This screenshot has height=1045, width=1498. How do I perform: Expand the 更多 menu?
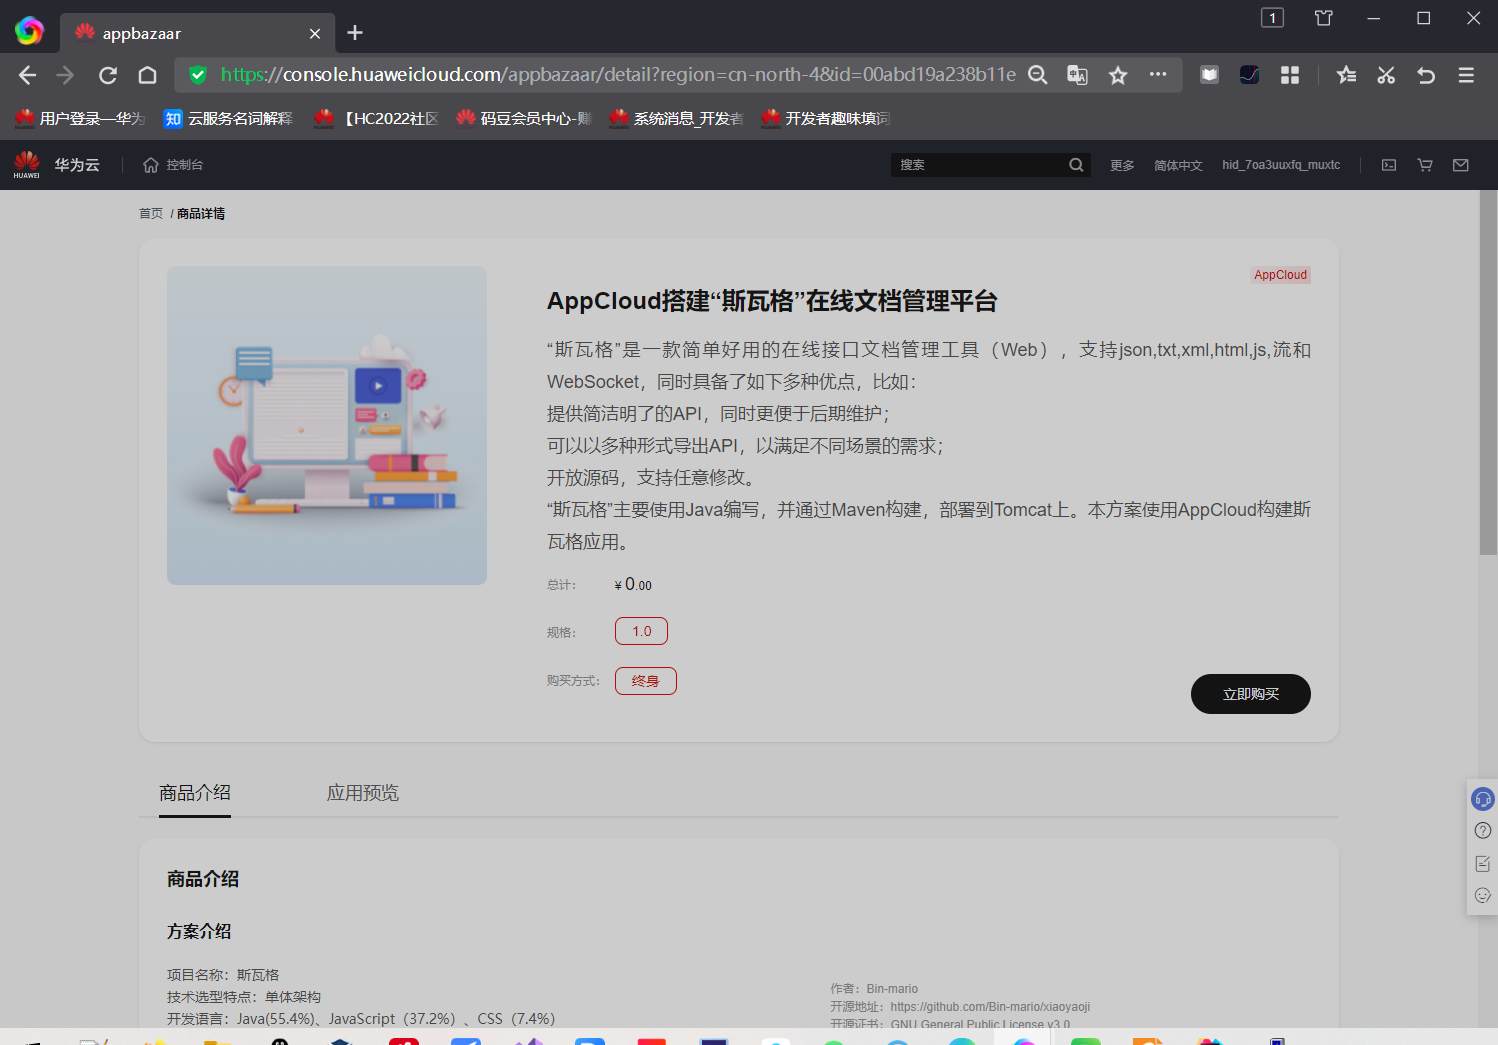(1122, 166)
